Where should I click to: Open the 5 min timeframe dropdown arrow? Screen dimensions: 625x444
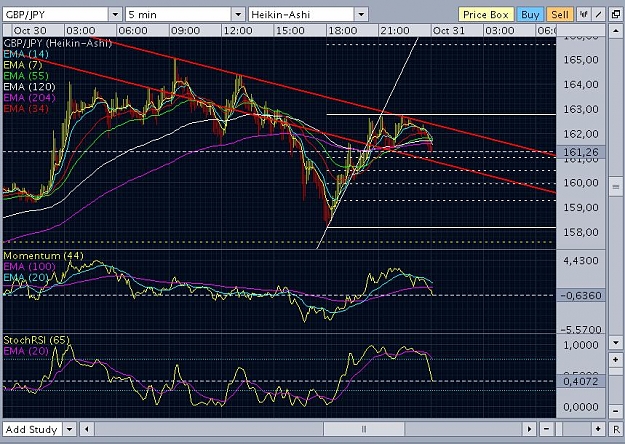(x=238, y=15)
